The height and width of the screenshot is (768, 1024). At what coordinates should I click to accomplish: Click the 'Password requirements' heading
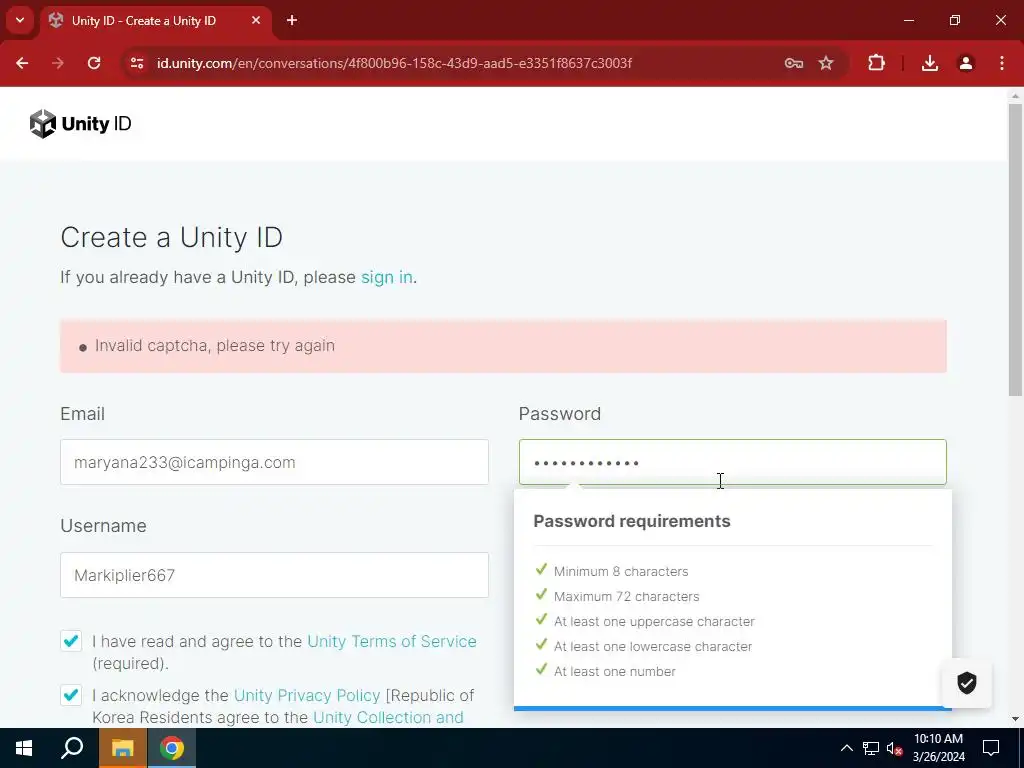[632, 521]
